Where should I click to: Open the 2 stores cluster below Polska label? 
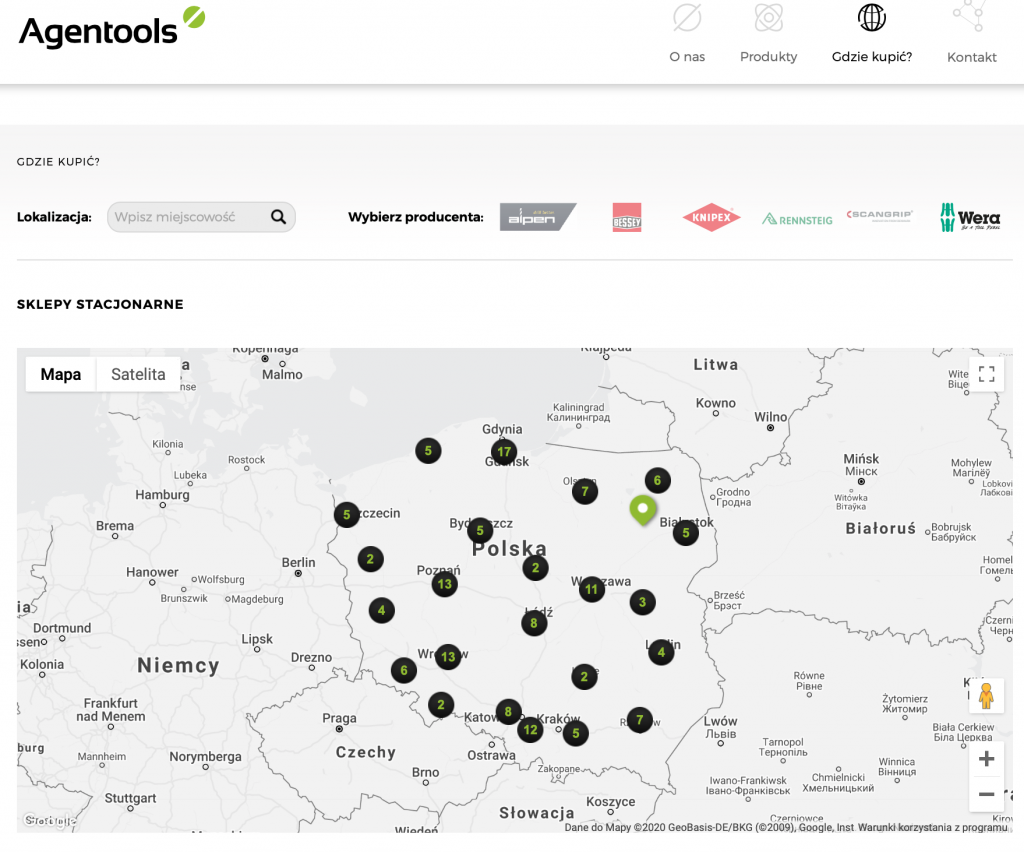point(536,567)
